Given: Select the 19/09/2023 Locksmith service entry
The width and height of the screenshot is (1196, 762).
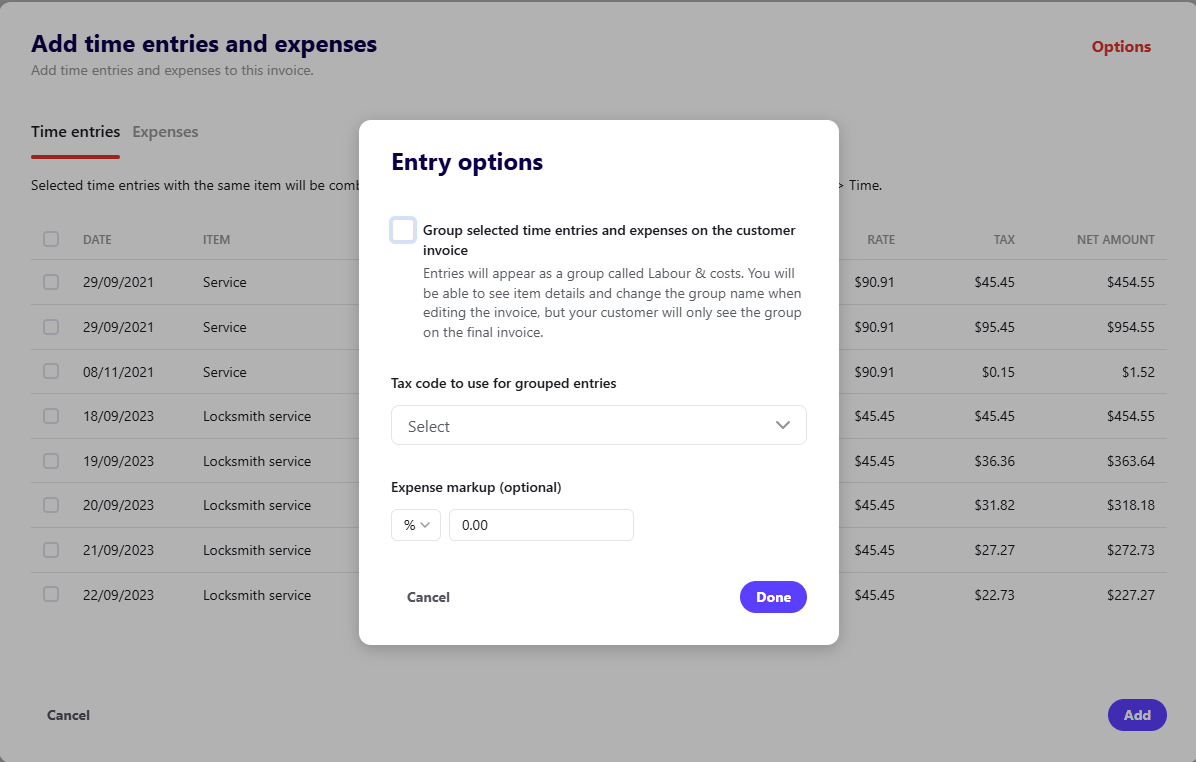Looking at the screenshot, I should tap(51, 461).
